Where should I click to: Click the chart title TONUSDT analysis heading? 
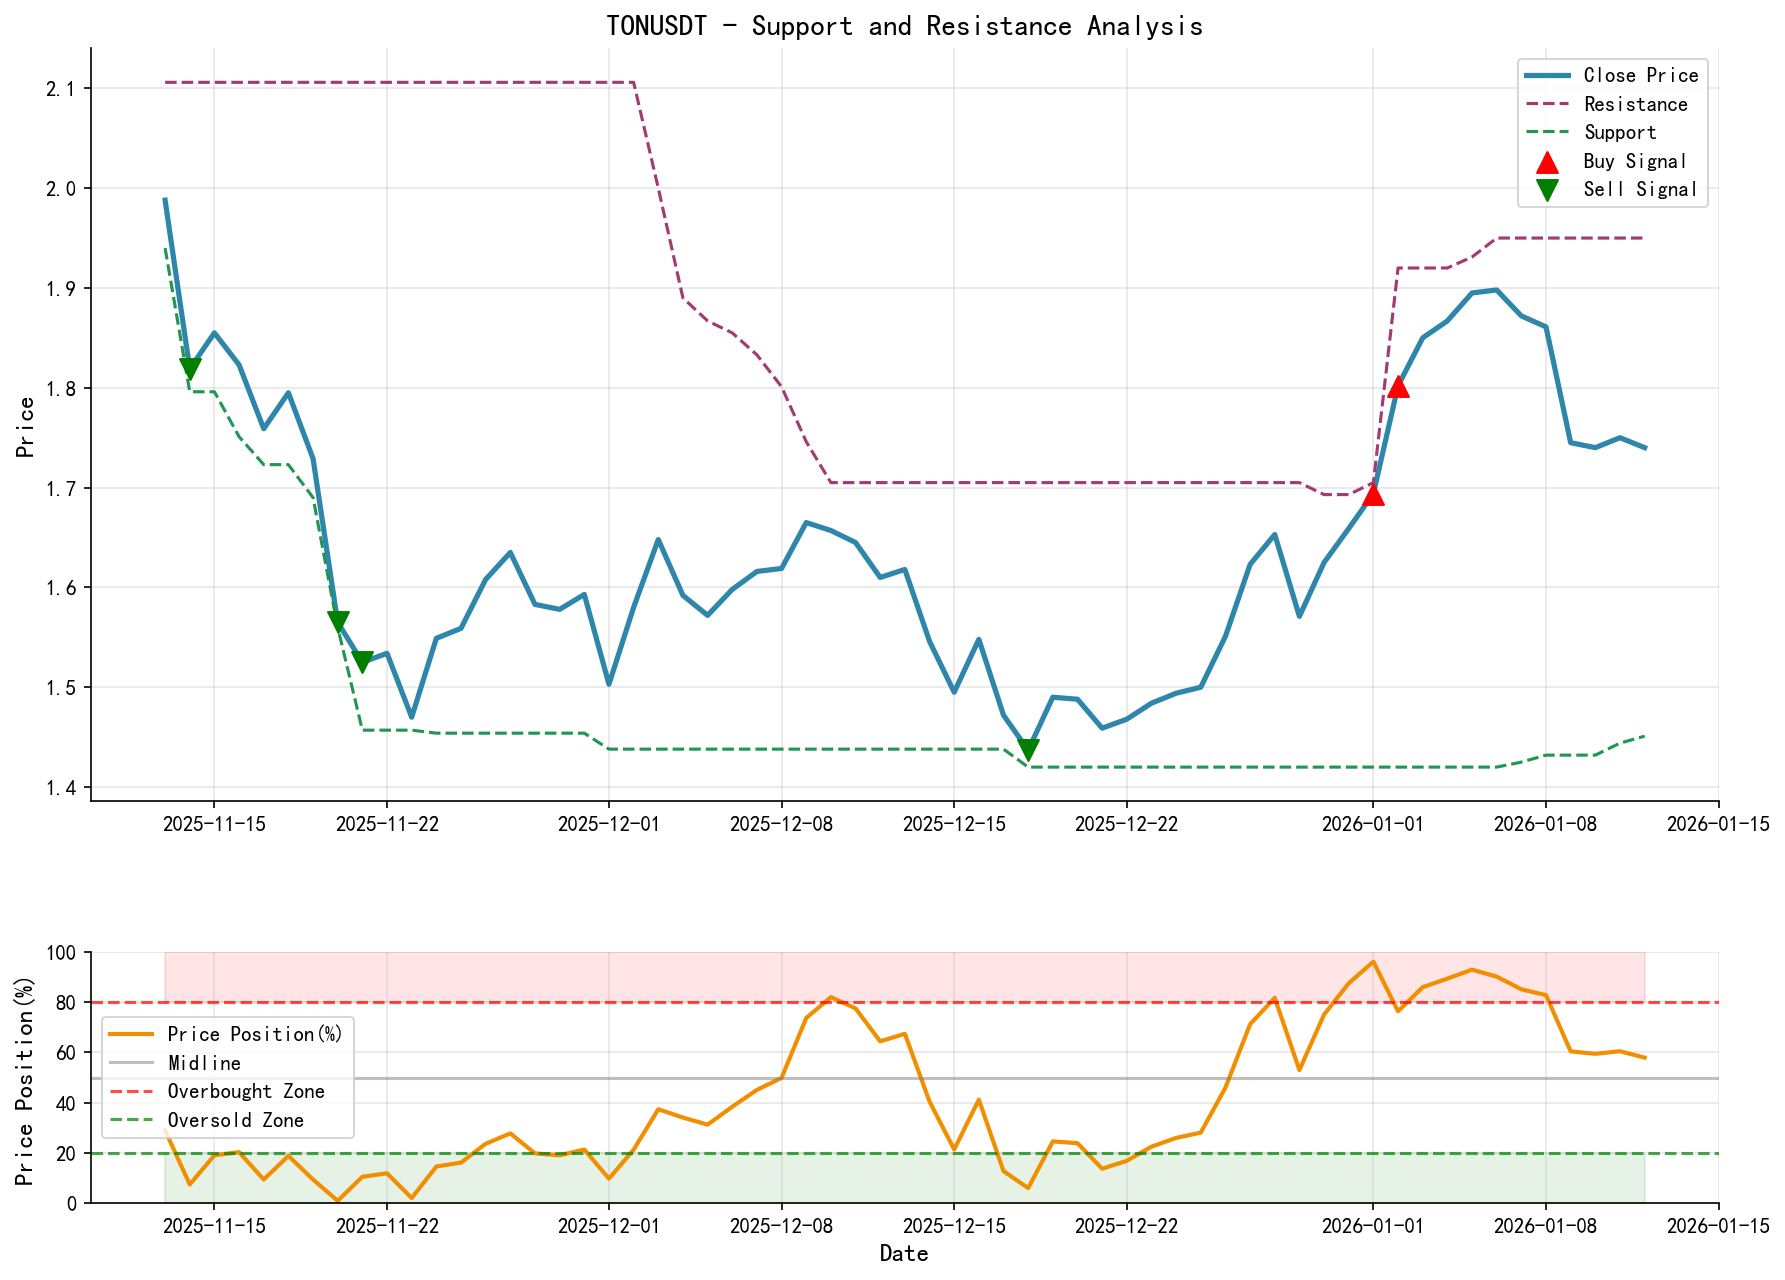tap(905, 25)
